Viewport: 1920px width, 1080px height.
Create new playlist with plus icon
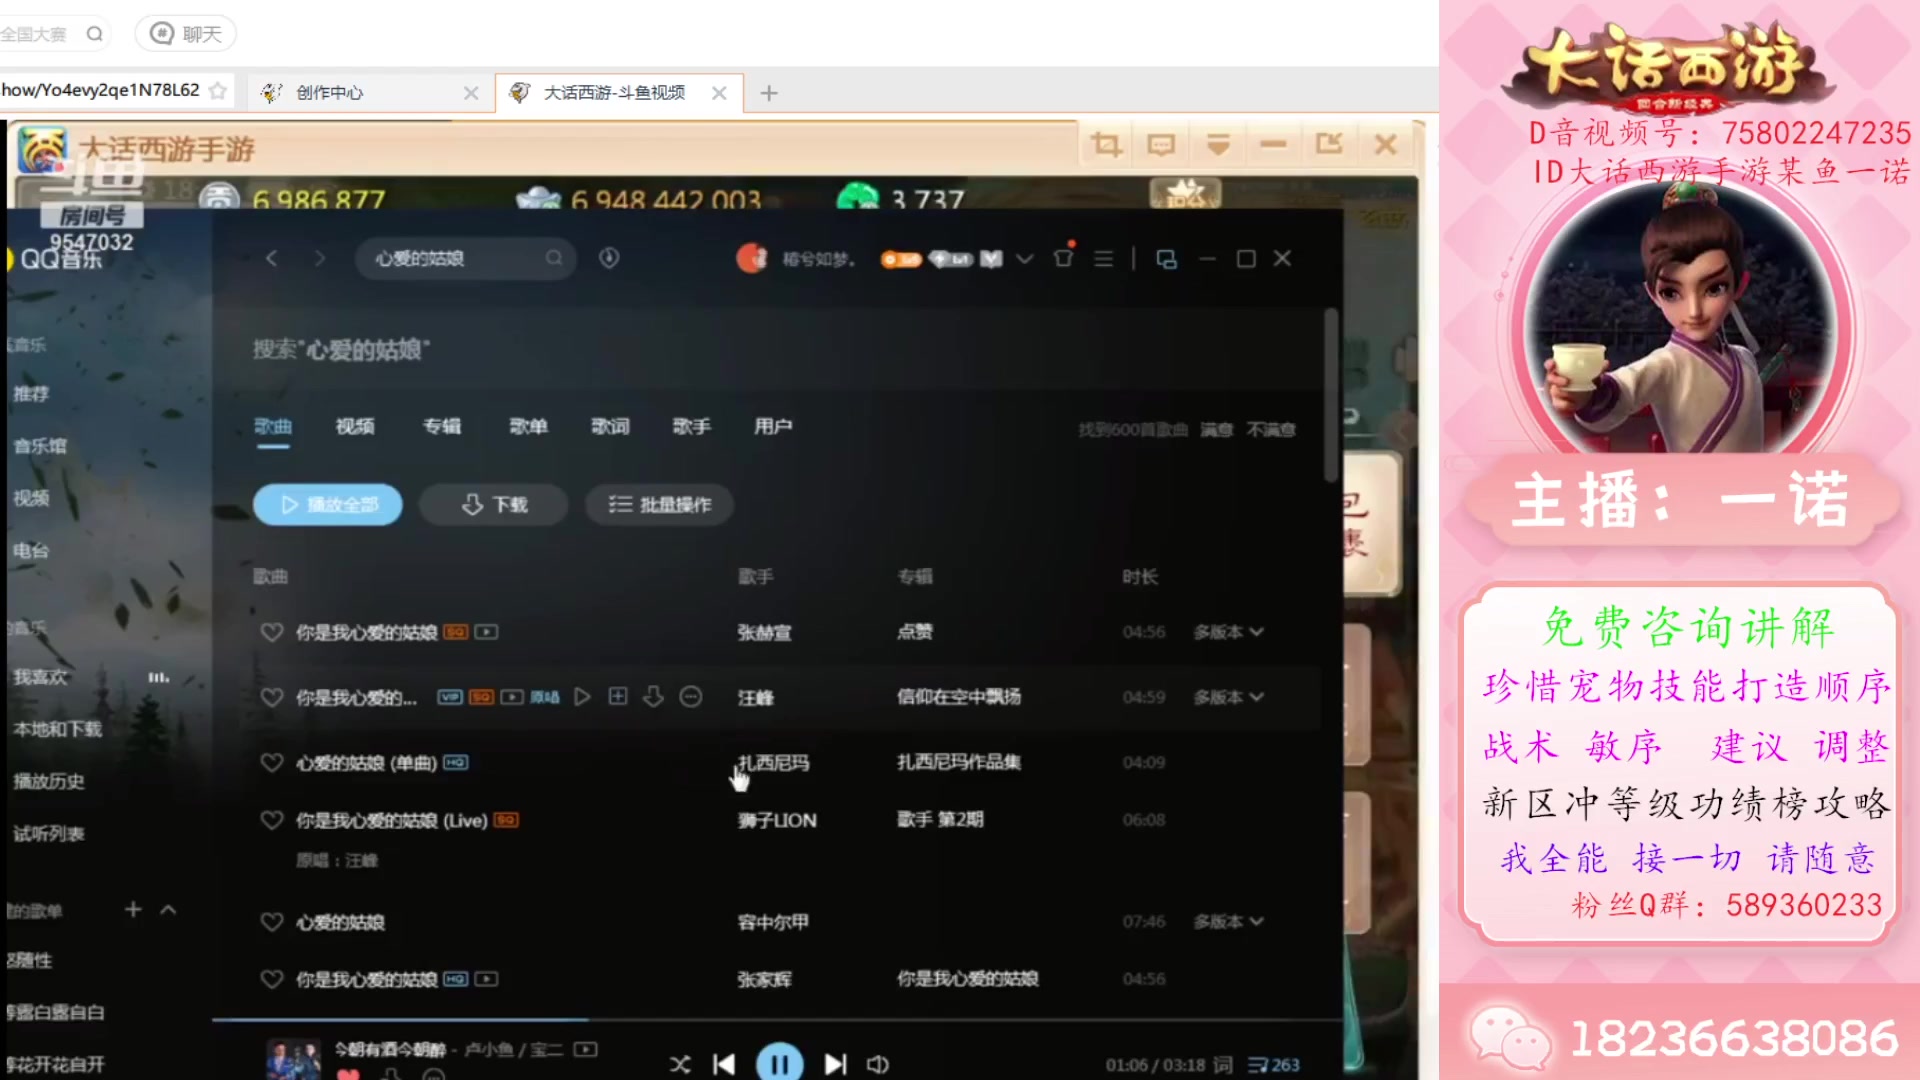(133, 909)
